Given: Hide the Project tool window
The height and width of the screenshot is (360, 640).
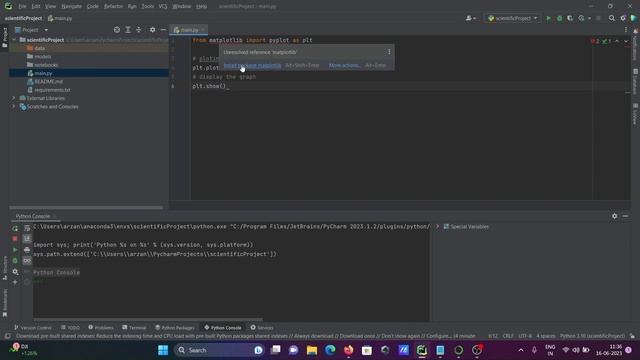Looking at the screenshot, I should click(x=163, y=30).
